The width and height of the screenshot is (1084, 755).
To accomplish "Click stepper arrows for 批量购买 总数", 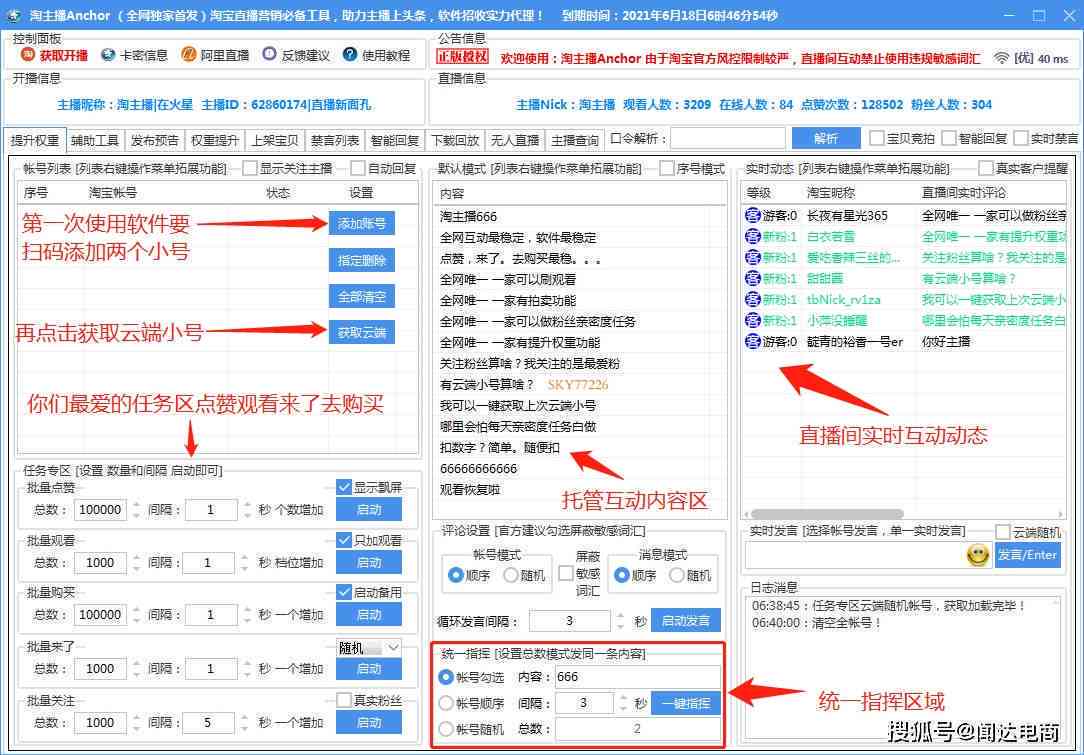I will [x=136, y=615].
